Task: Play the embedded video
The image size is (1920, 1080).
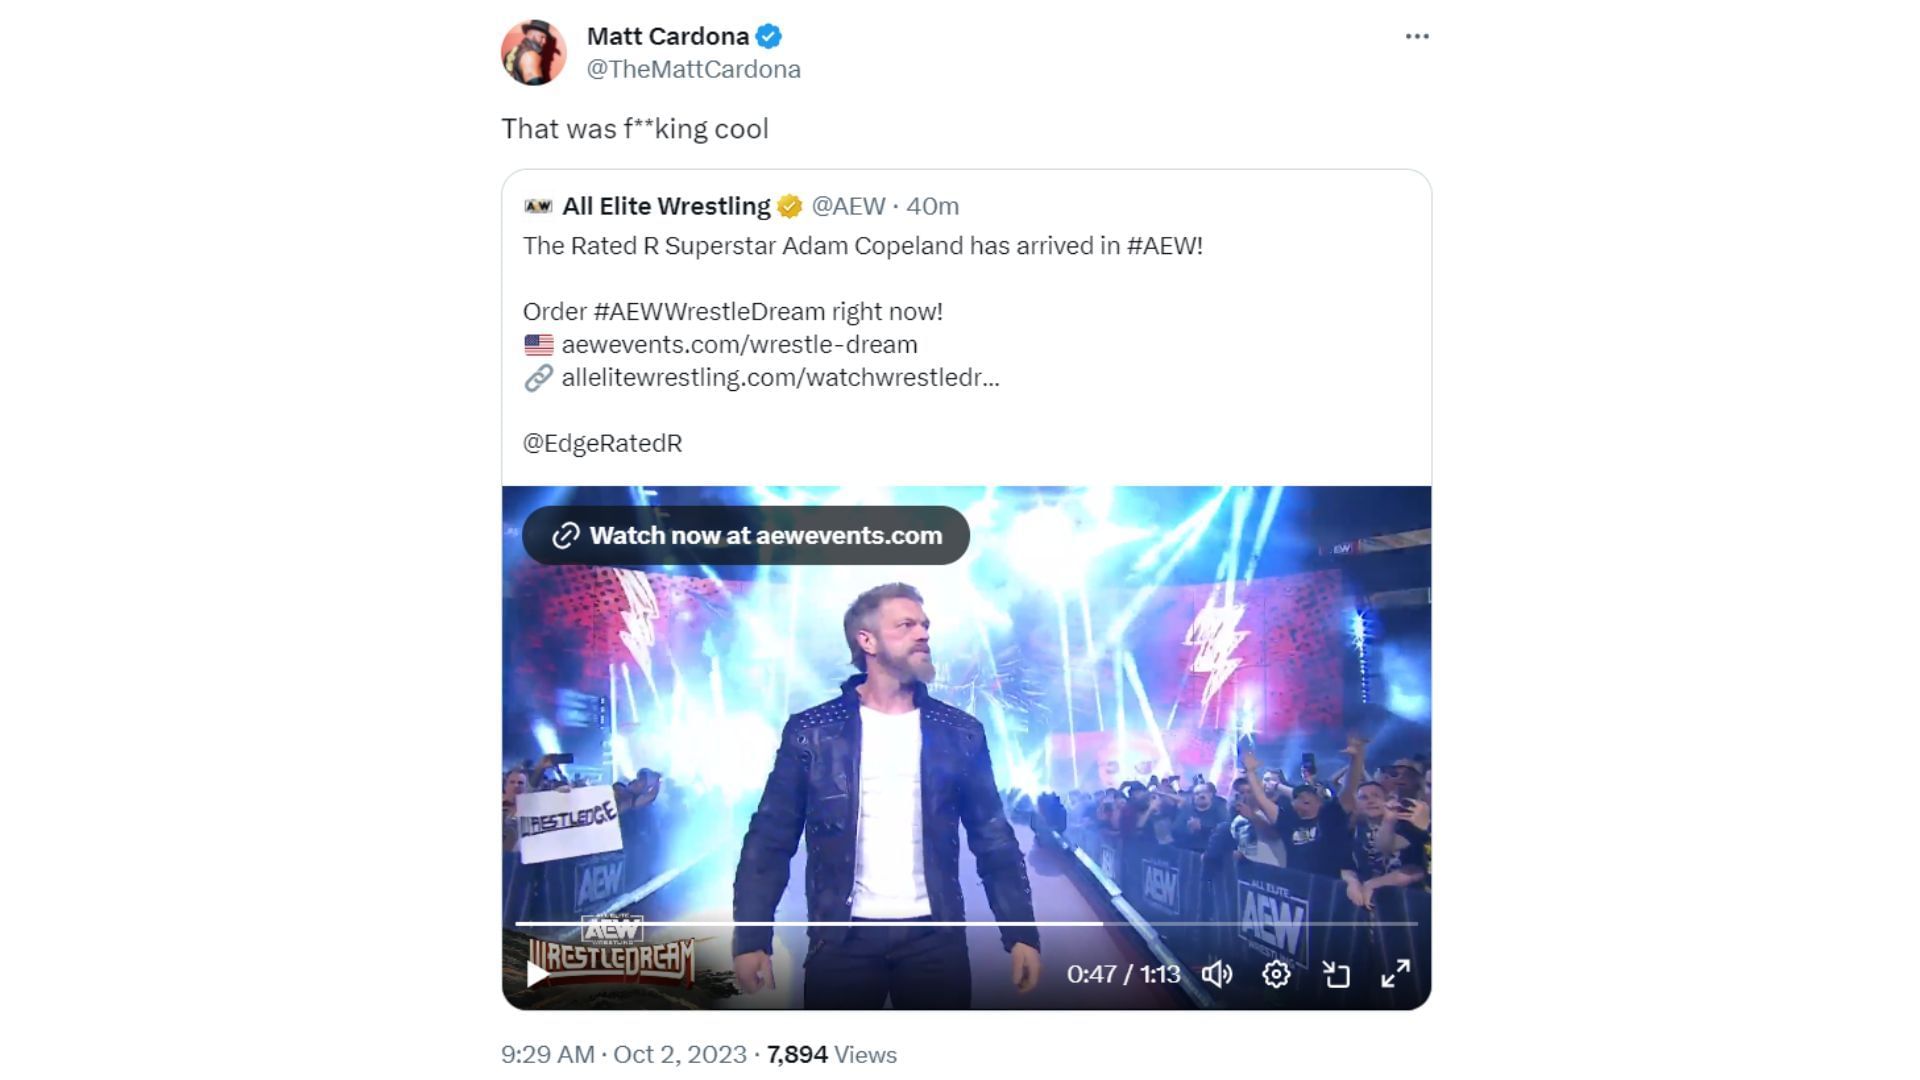Action: (537, 973)
